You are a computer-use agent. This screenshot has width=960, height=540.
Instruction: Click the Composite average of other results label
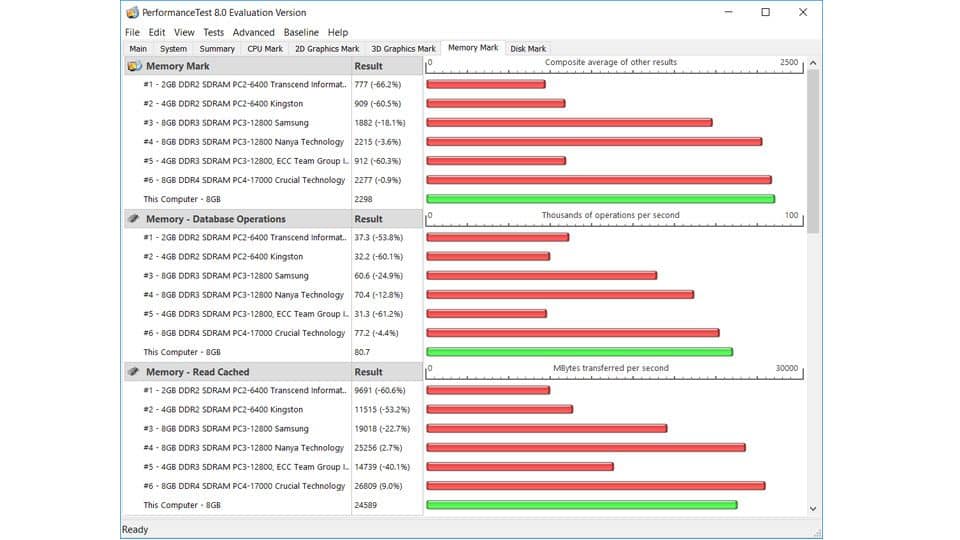click(611, 62)
